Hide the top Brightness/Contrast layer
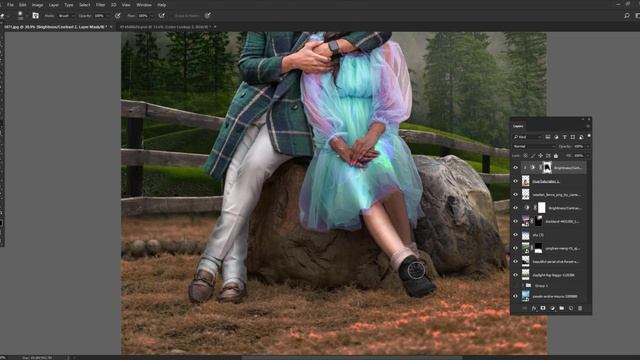640x360 pixels. (516, 168)
